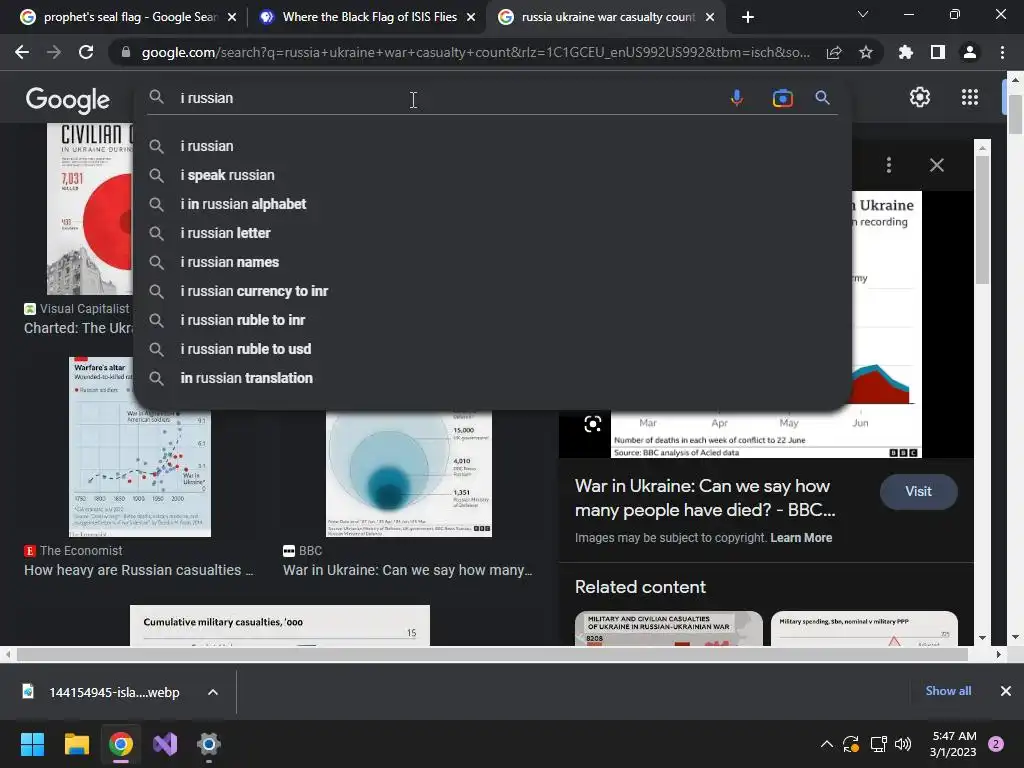Select suggestion 'i speak russian'
1024x768 pixels.
(492, 175)
